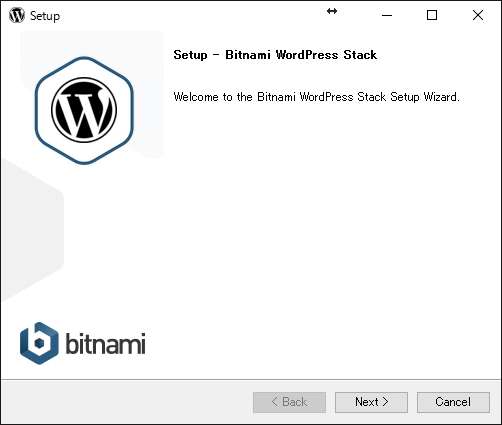Click the white W inside the logo

84,111
